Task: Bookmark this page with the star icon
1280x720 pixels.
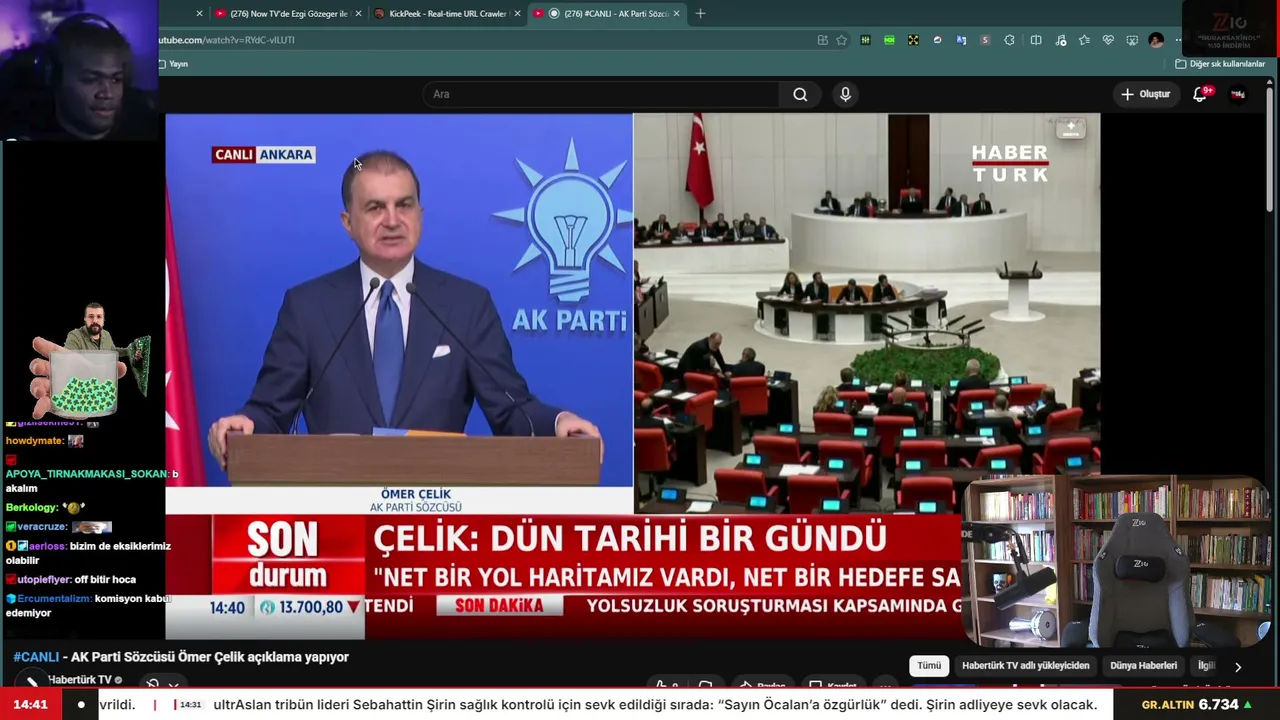Action: [x=841, y=40]
